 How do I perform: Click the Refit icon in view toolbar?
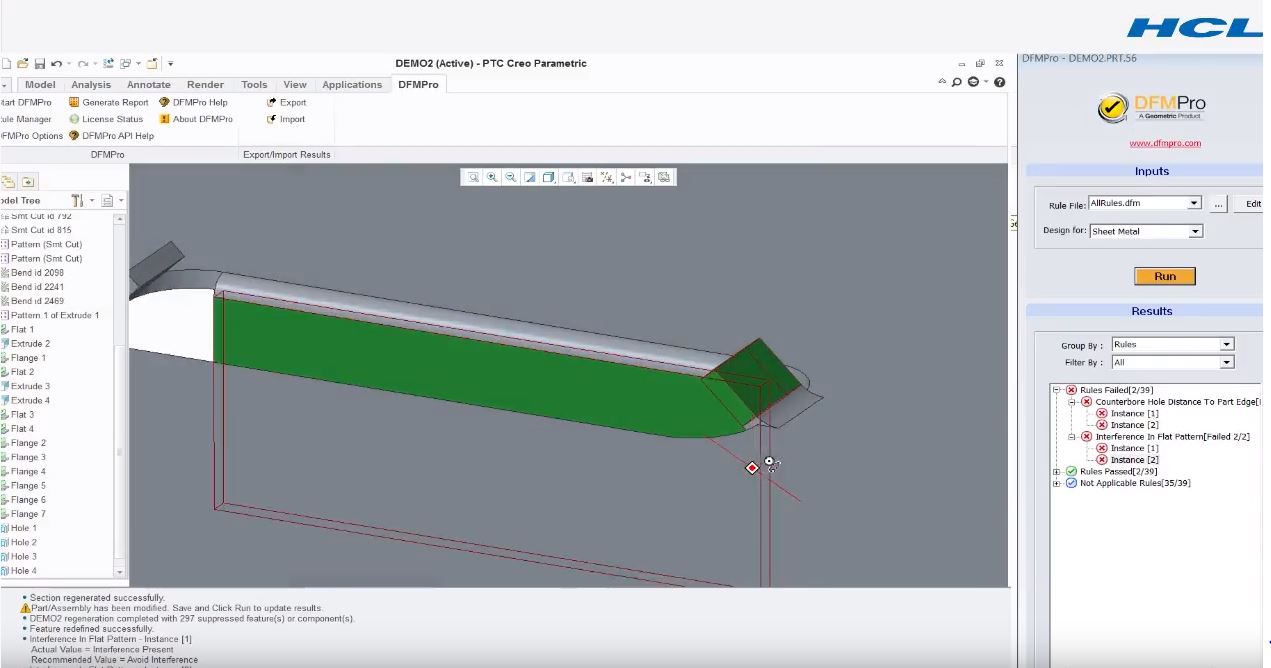pos(473,177)
